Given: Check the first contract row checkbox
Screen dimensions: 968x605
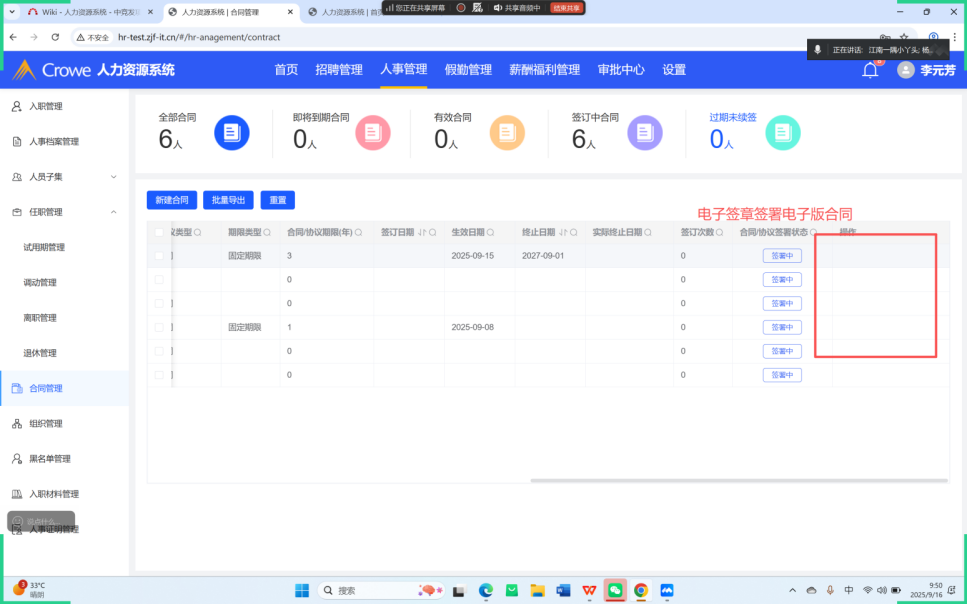Looking at the screenshot, I should click(159, 256).
